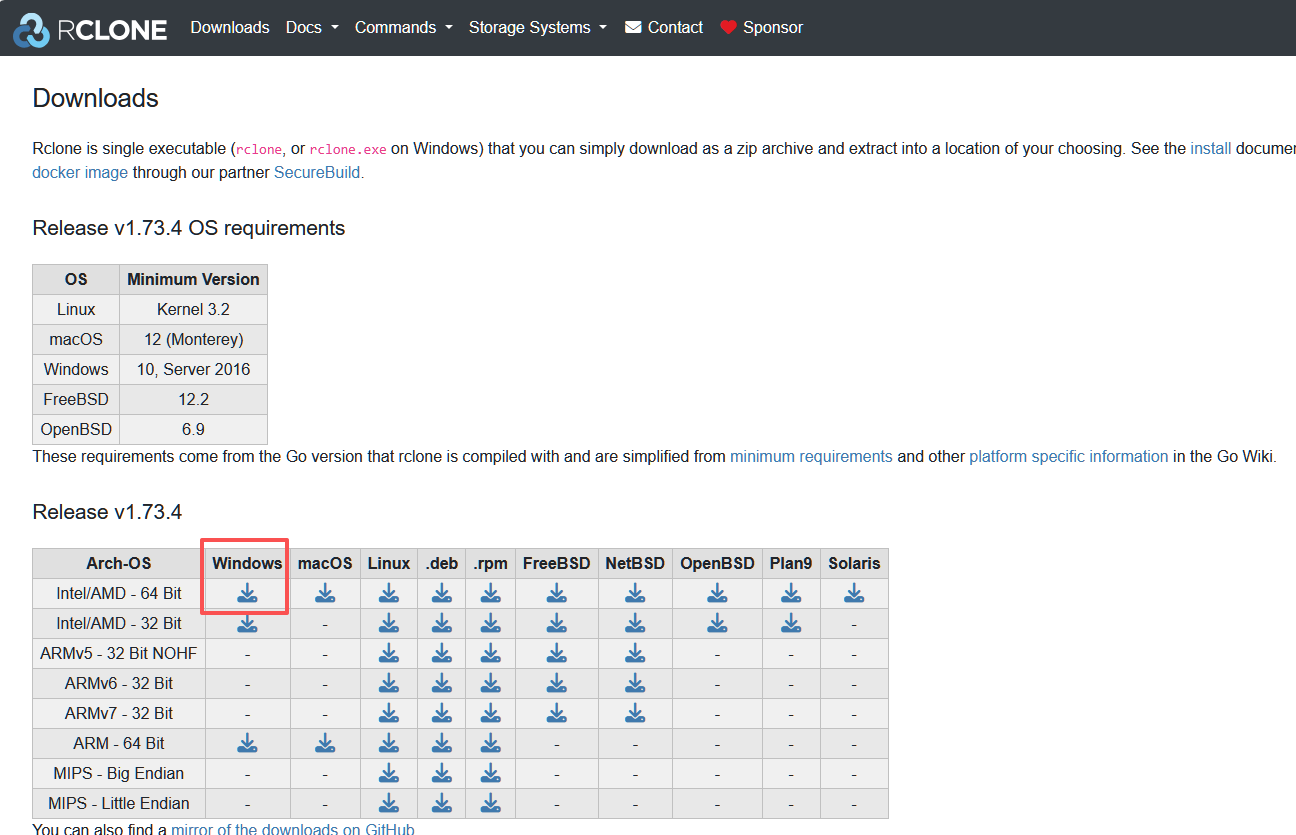
Task: Download .rpm Intel/AMD 64 Bit package
Action: click(490, 594)
